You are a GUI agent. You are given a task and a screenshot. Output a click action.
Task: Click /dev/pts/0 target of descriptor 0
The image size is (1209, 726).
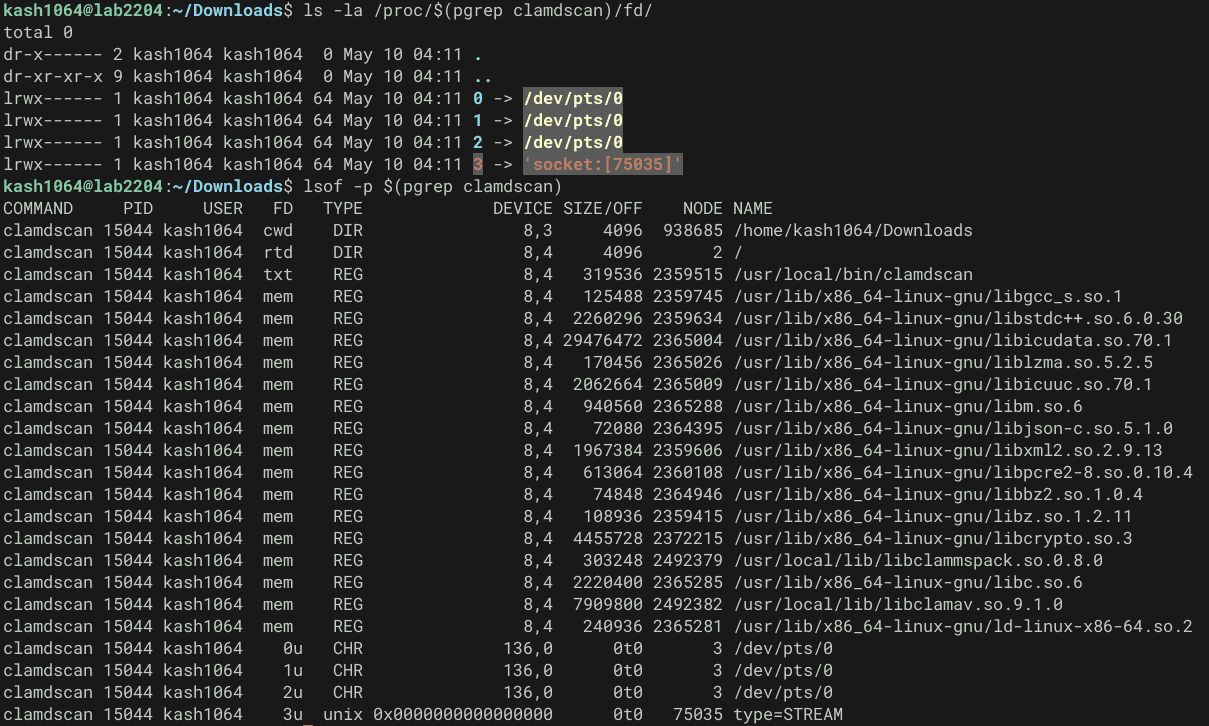pos(573,98)
